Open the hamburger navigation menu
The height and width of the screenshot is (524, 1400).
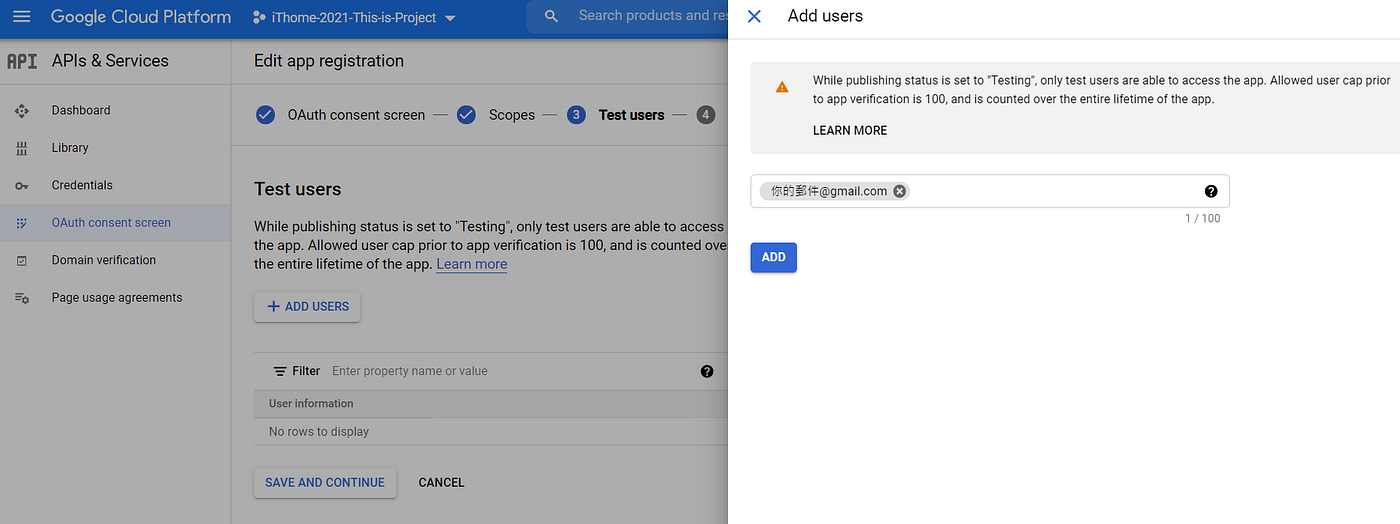[x=21, y=17]
